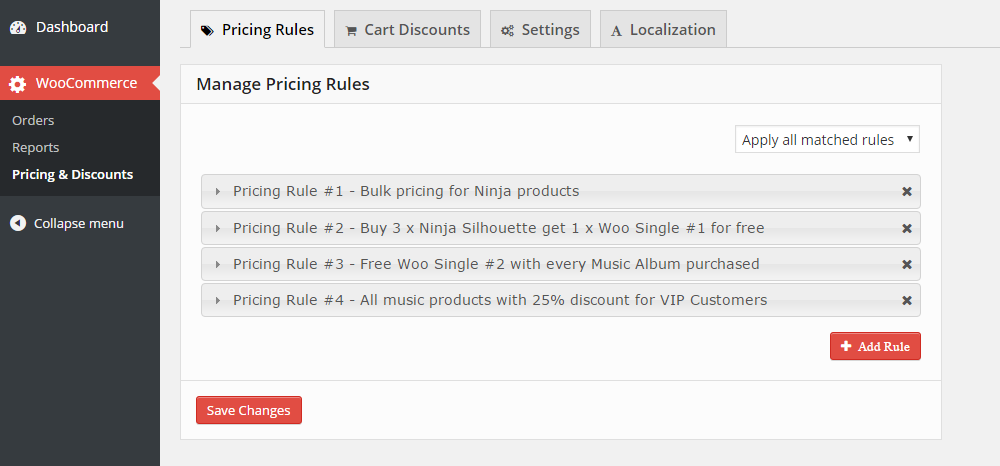Expand Pricing Rule #1 Bulk pricing triangle

pos(218,191)
